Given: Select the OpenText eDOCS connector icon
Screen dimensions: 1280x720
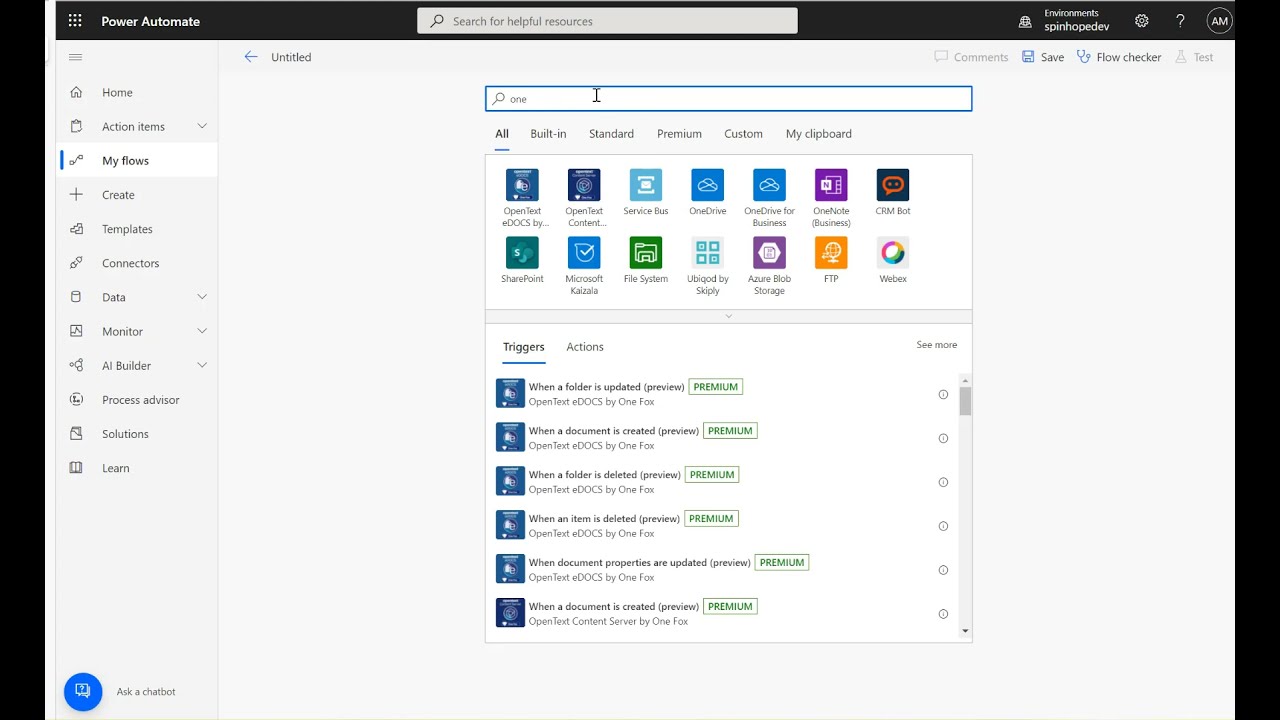Looking at the screenshot, I should (522, 185).
